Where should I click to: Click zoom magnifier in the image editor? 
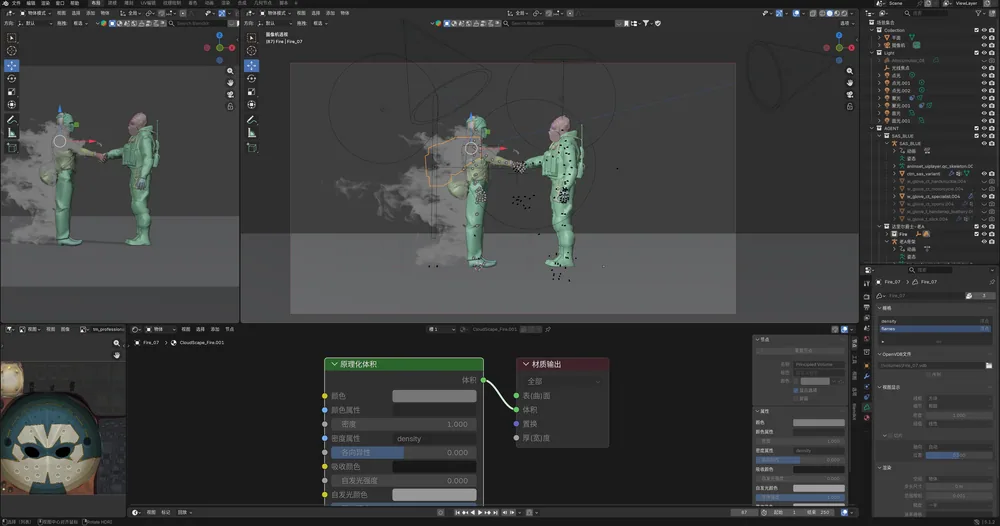pos(117,343)
